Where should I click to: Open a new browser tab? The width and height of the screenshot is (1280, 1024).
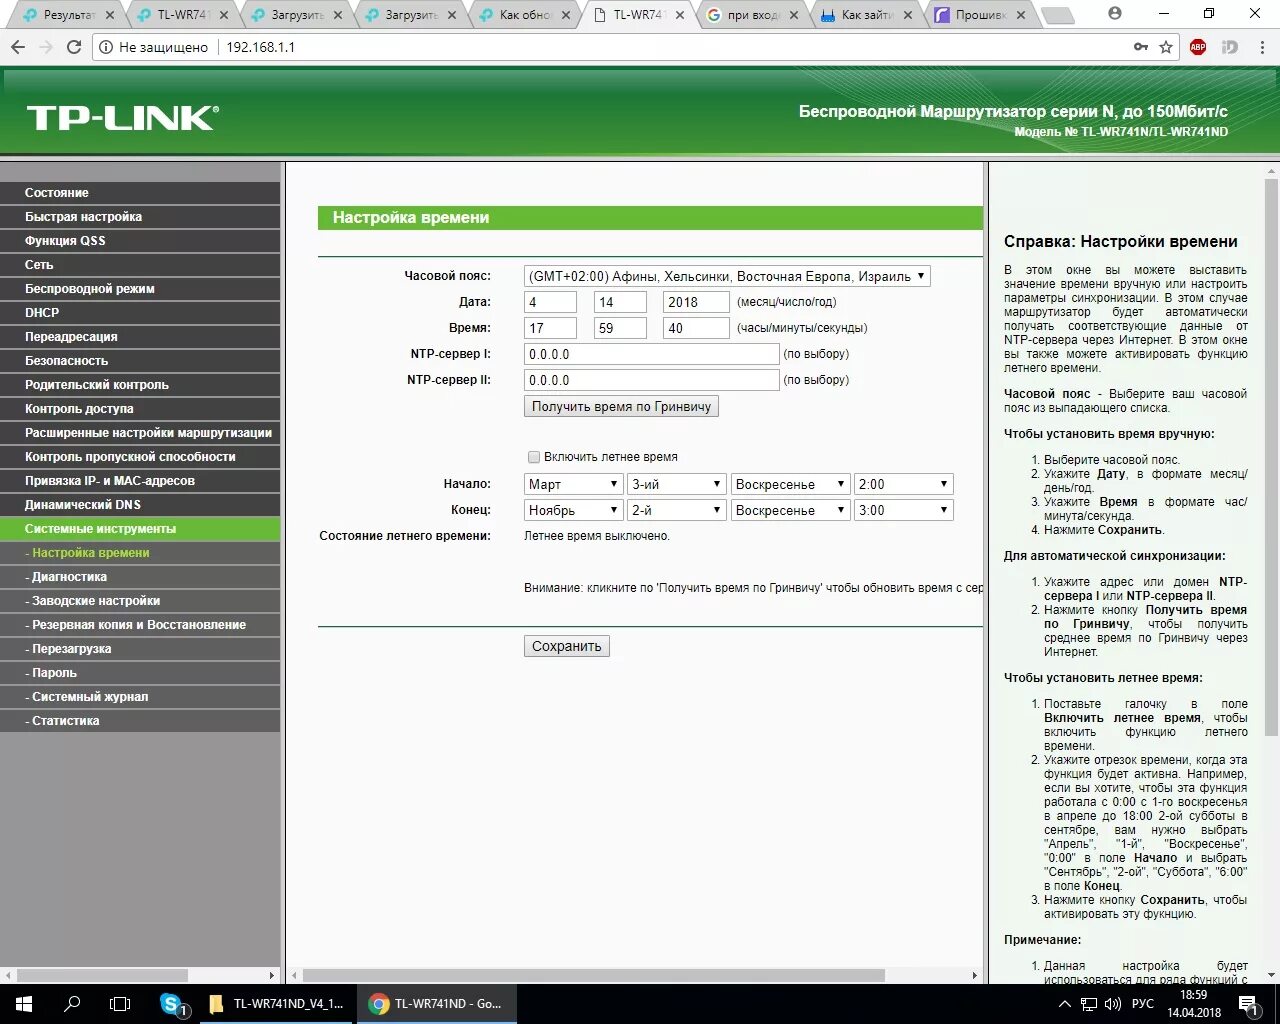click(x=1057, y=16)
